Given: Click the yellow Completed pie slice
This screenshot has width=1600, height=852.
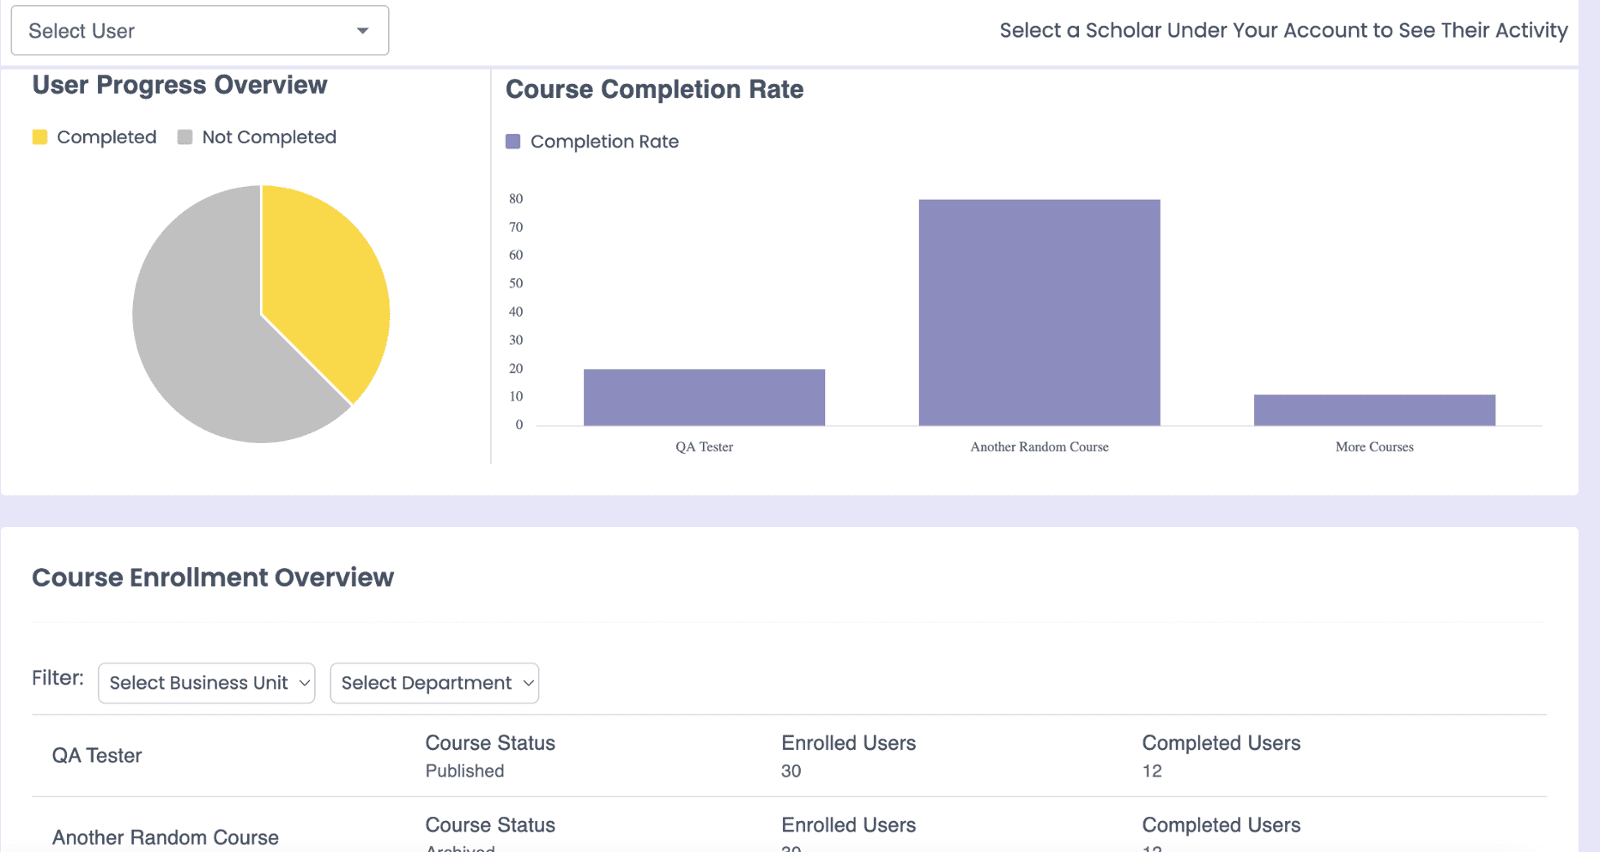Looking at the screenshot, I should pos(325,290).
